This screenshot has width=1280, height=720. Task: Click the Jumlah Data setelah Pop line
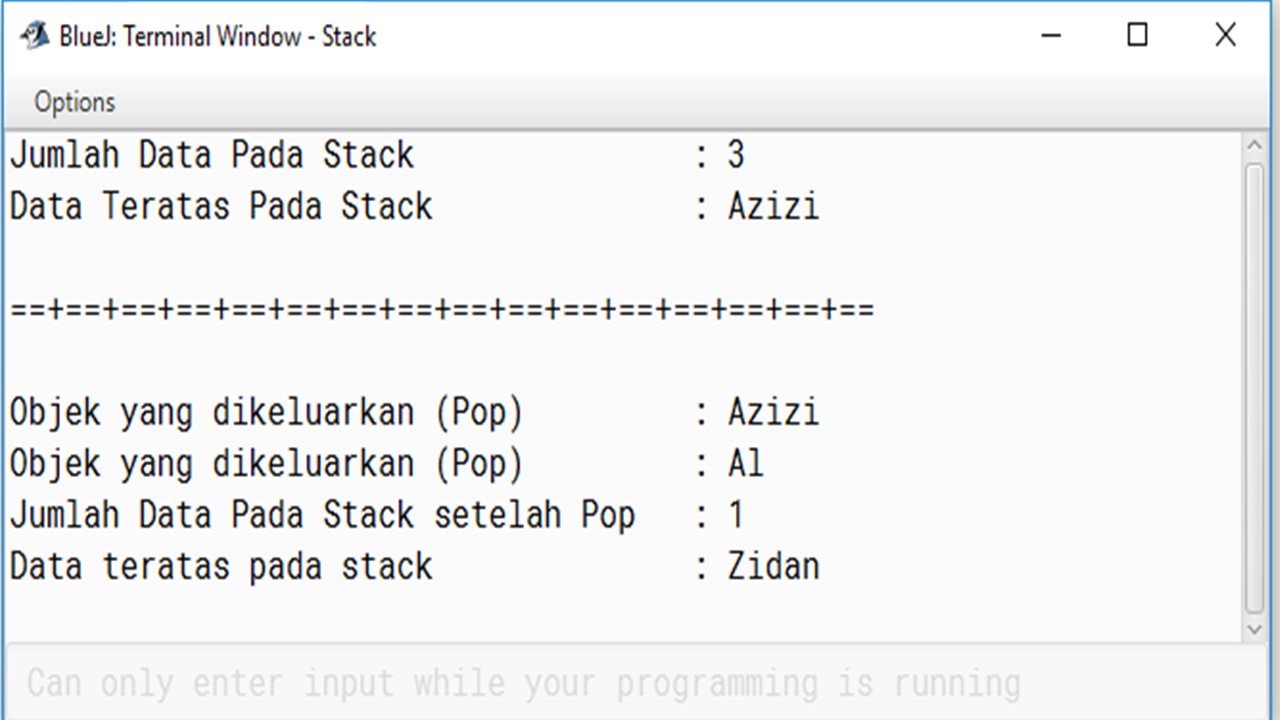[322, 514]
